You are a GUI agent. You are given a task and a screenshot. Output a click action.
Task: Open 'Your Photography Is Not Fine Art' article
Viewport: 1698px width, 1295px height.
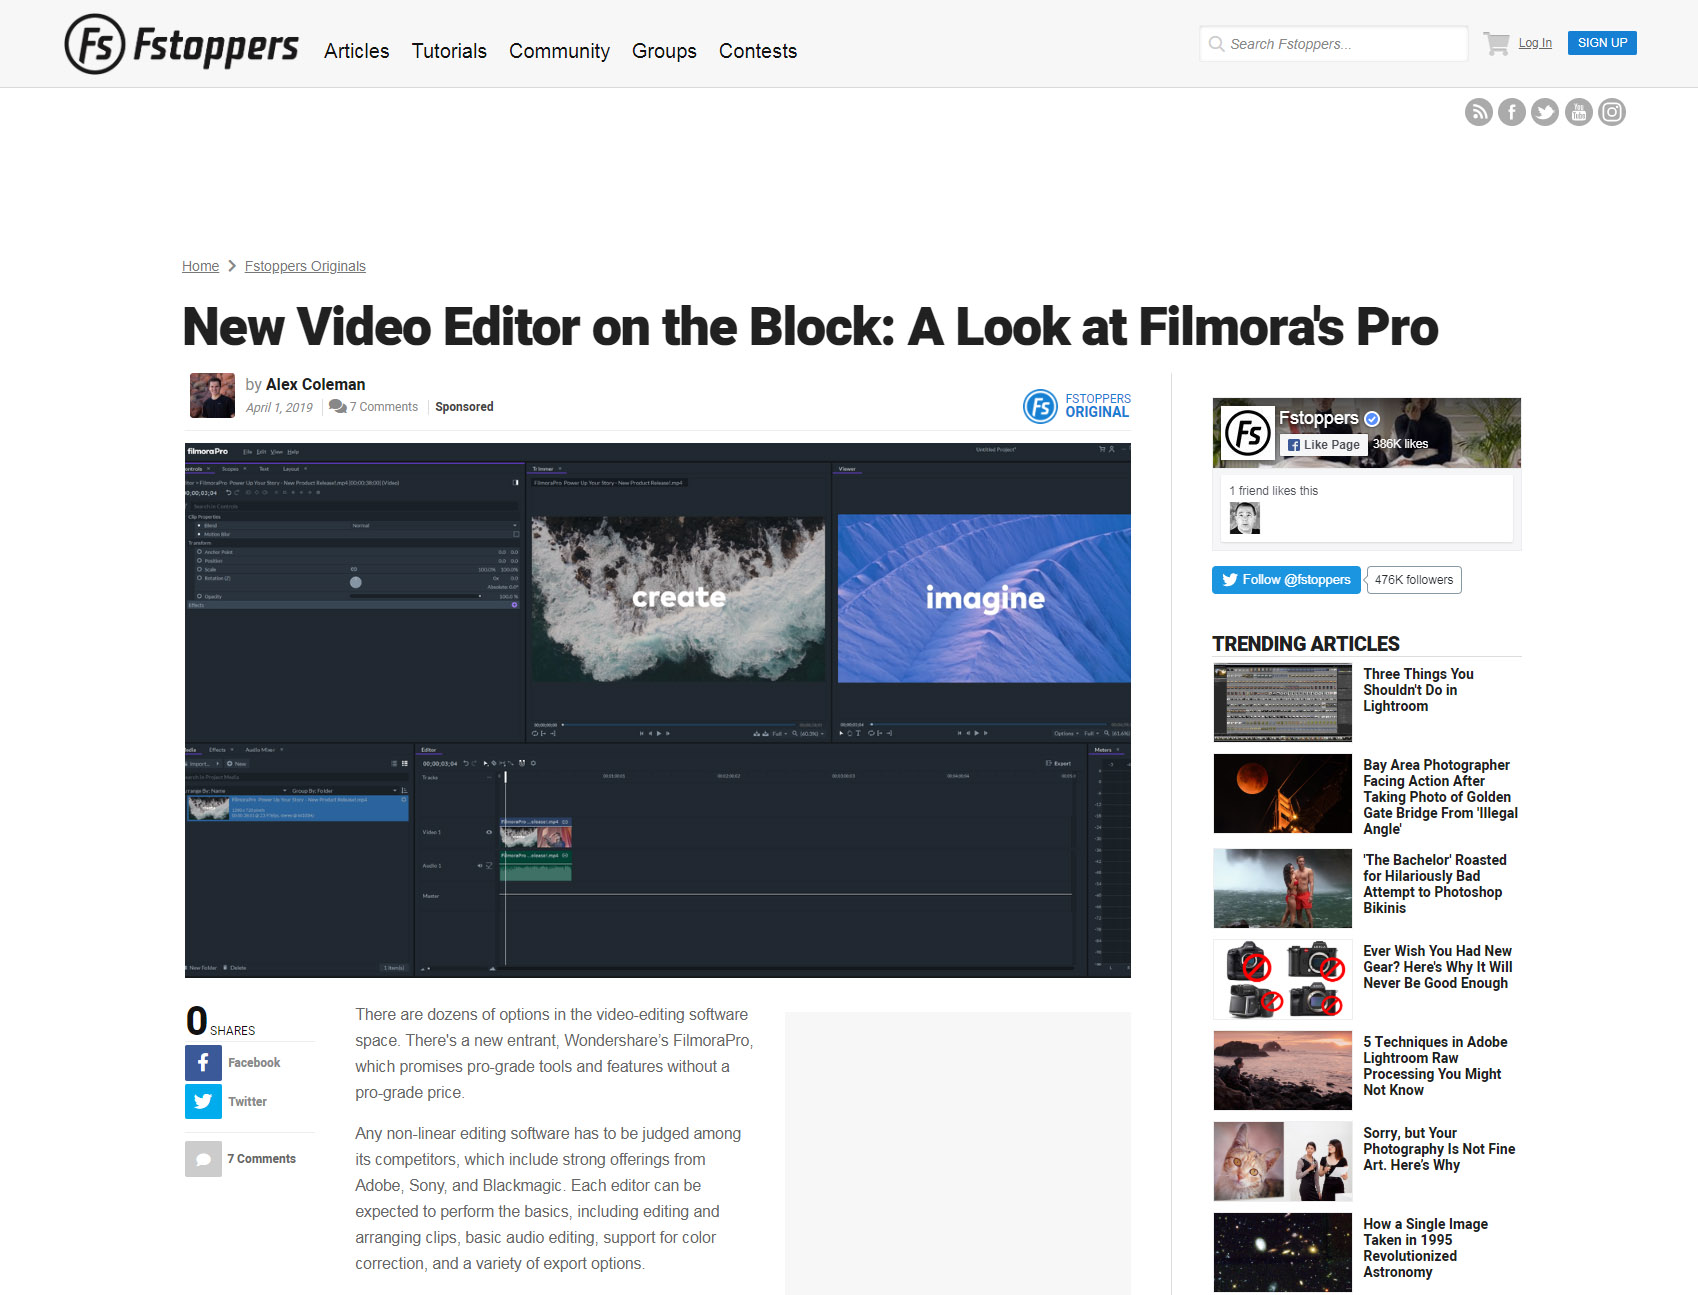click(1439, 1149)
